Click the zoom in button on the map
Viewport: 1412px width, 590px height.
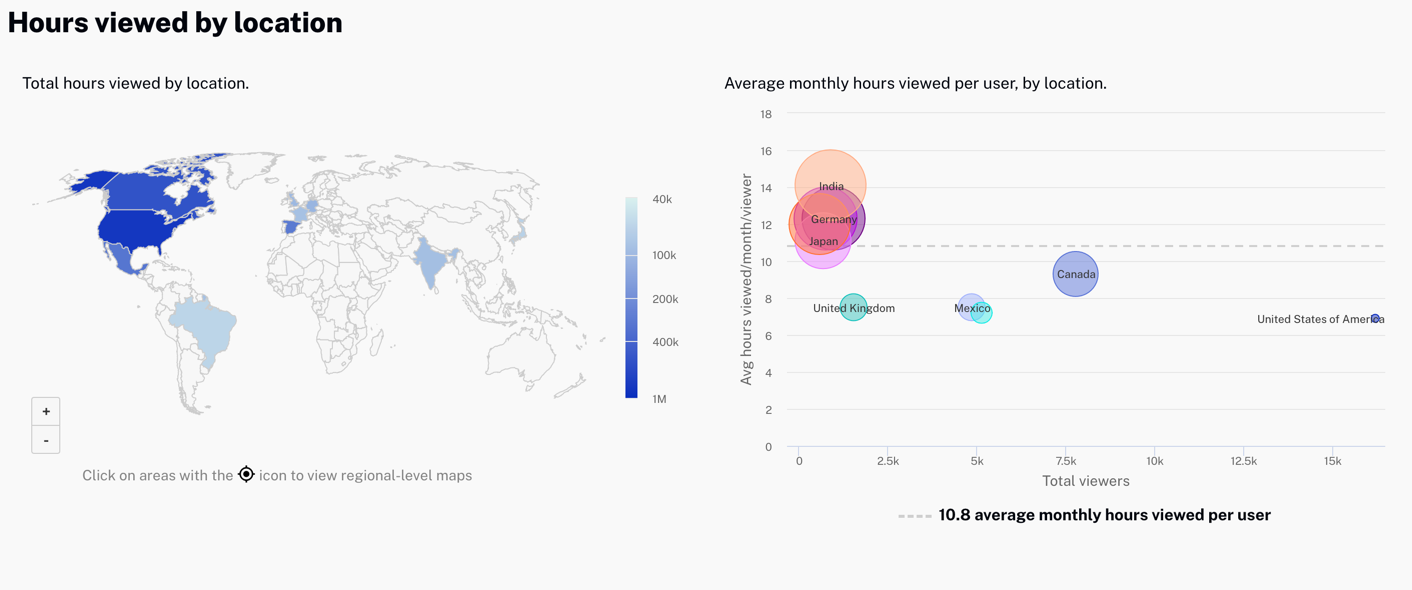pos(45,410)
